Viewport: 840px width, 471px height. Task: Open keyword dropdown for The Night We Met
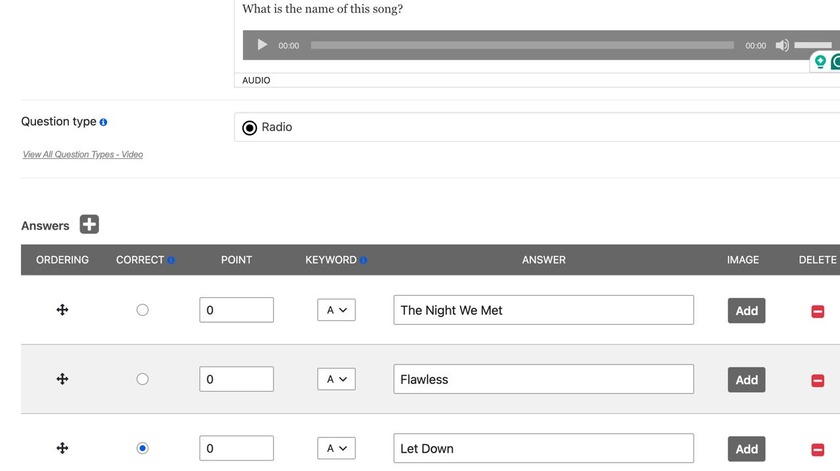[336, 310]
